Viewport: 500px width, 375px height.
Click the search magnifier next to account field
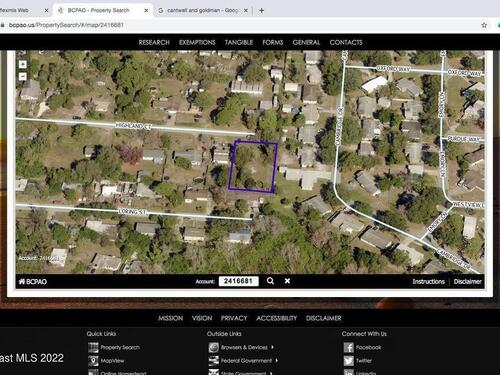tap(270, 281)
